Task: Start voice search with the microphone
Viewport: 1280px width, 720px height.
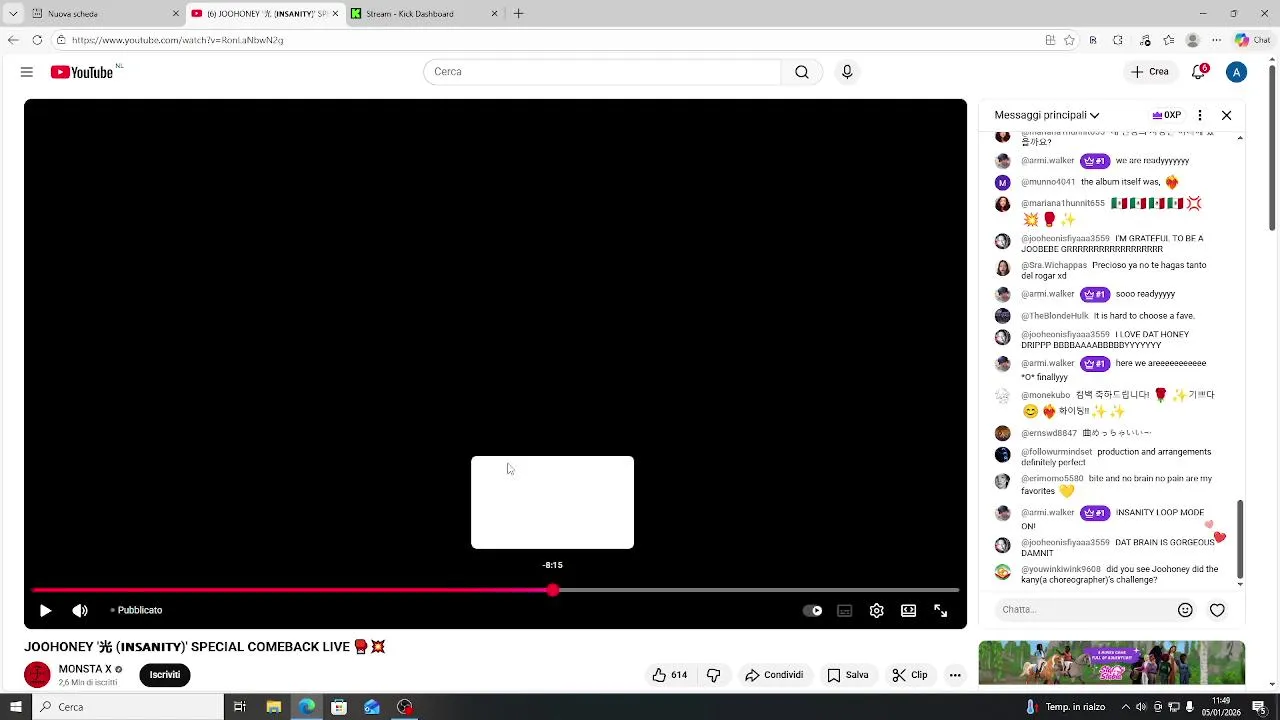Action: click(847, 72)
